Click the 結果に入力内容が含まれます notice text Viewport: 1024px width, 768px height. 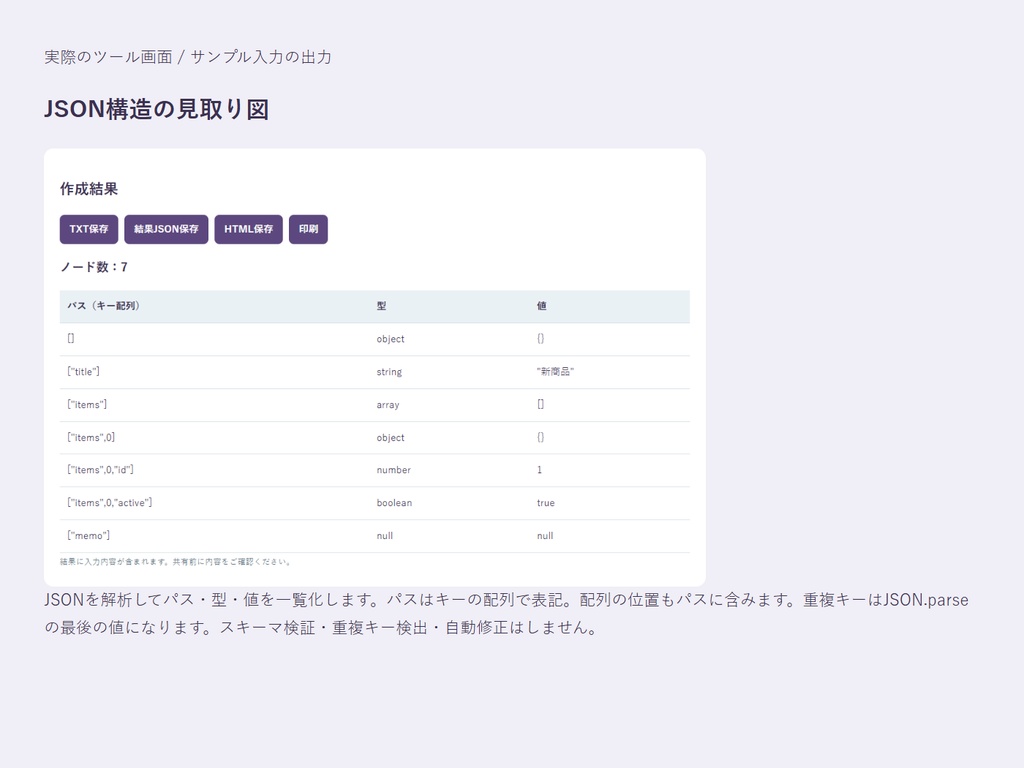pyautogui.click(x=175, y=562)
